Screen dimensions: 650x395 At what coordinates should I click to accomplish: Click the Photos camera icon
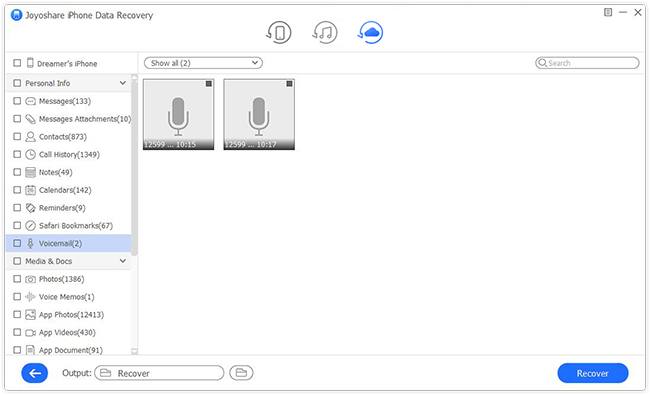tap(31, 279)
